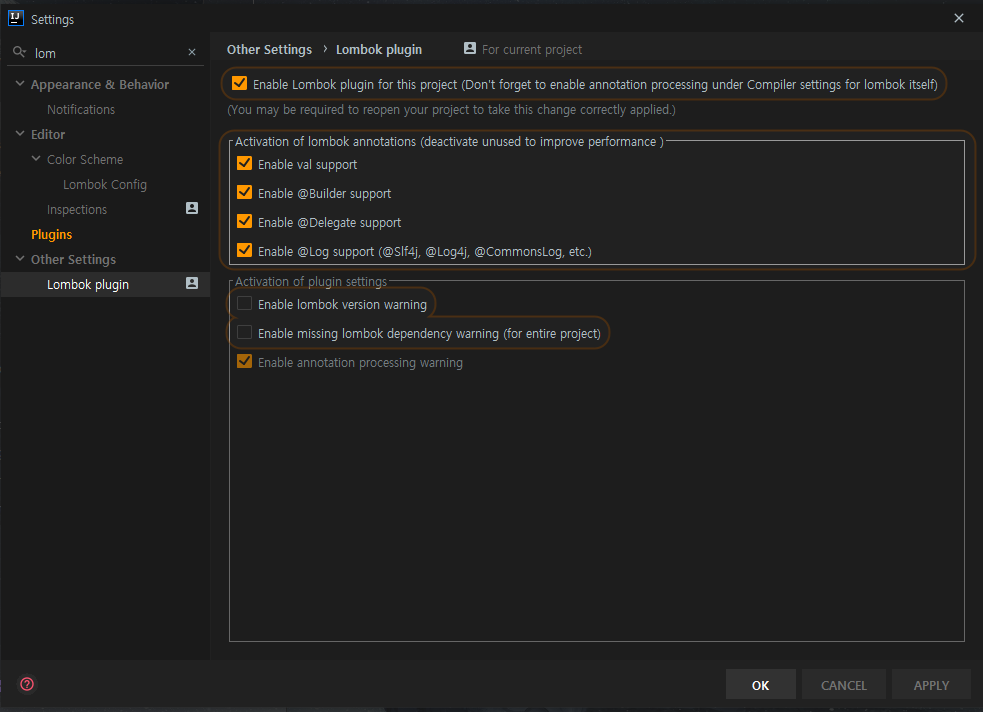Uncheck Enable @Delegate support
983x712 pixels.
244,221
